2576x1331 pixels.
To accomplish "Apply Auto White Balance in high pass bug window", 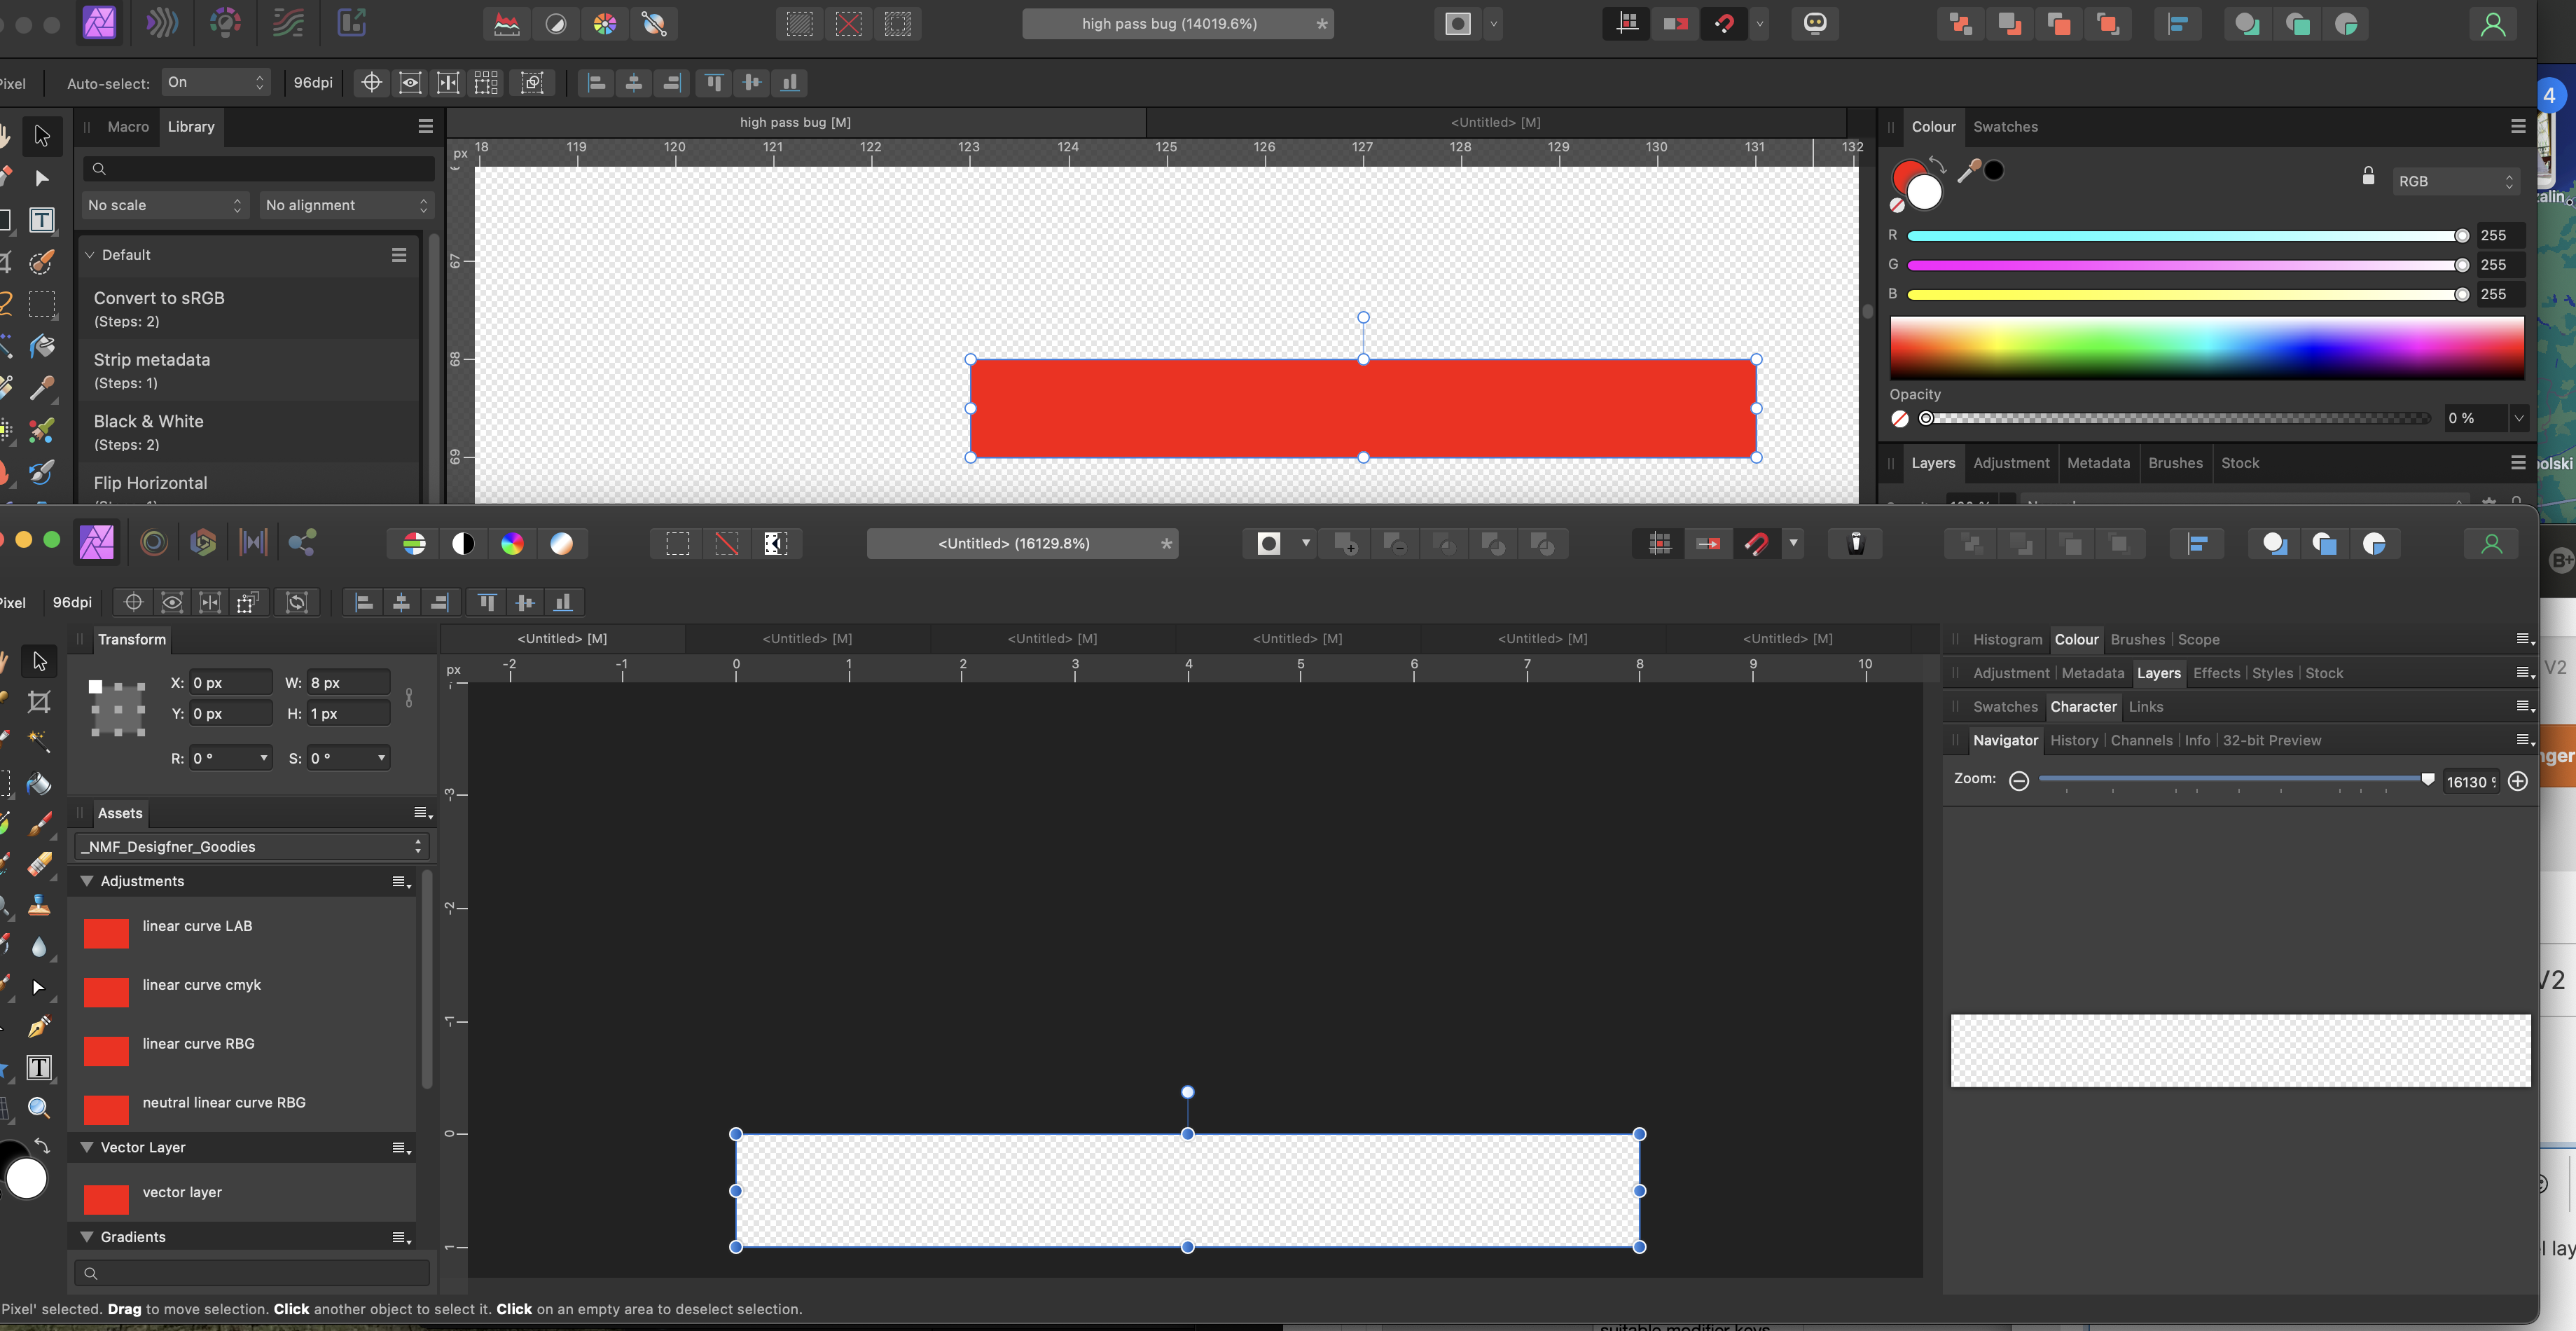I will click(654, 24).
